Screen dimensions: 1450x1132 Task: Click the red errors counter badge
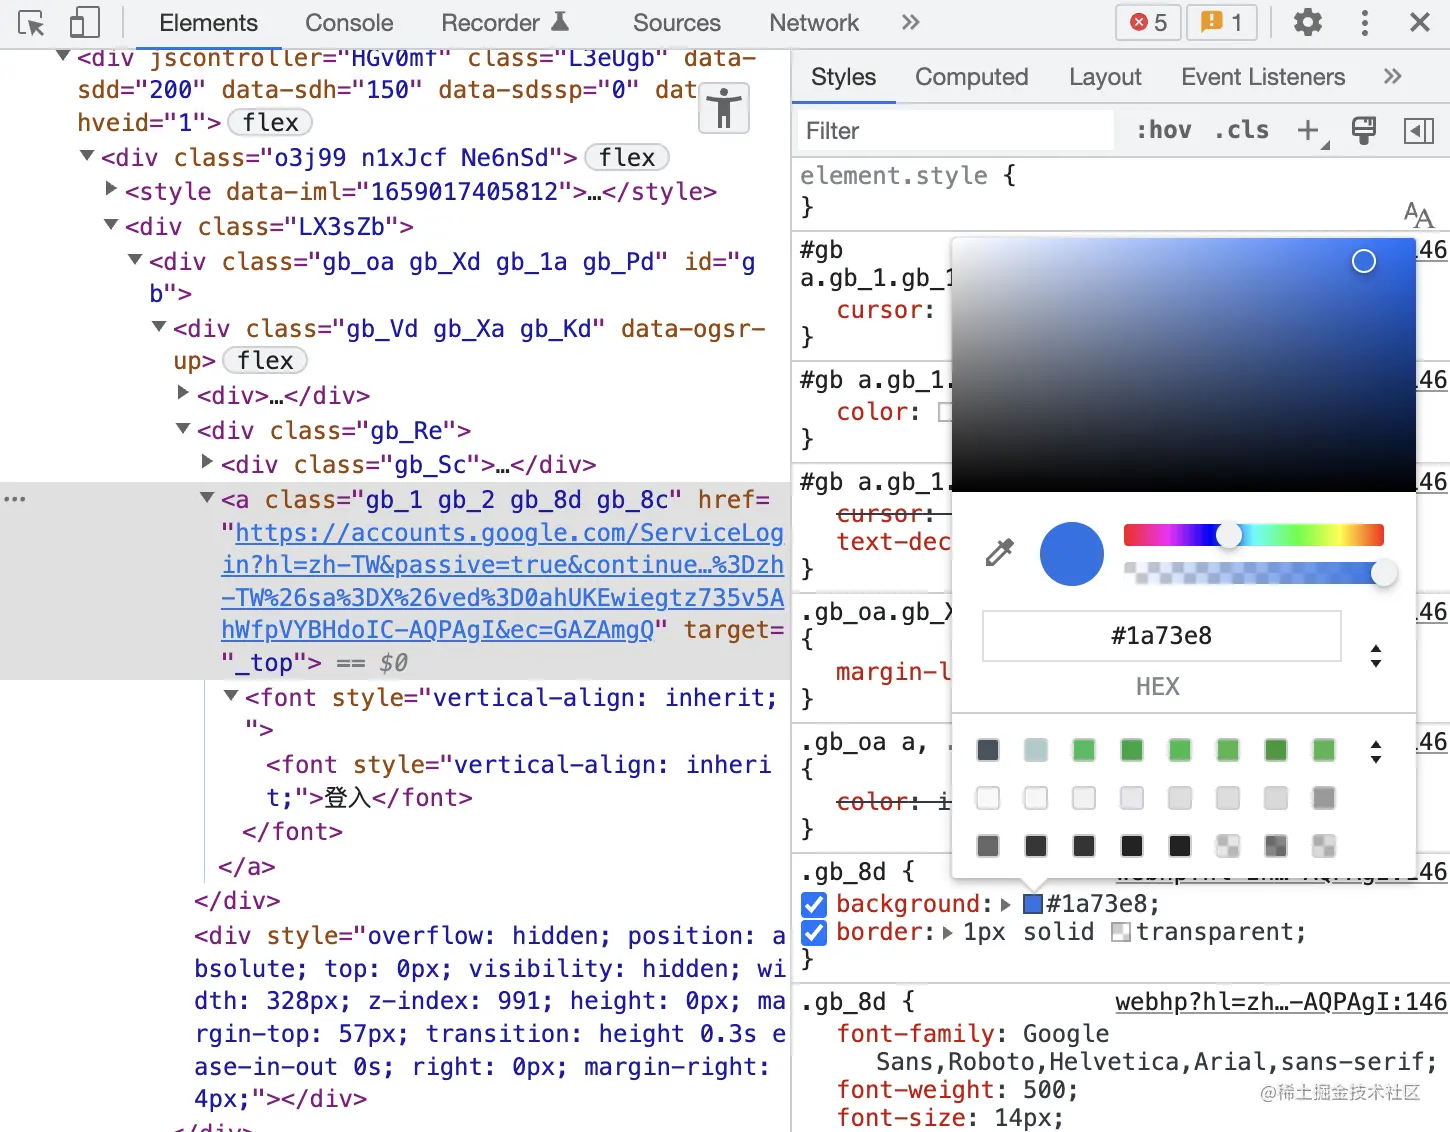(x=1148, y=22)
